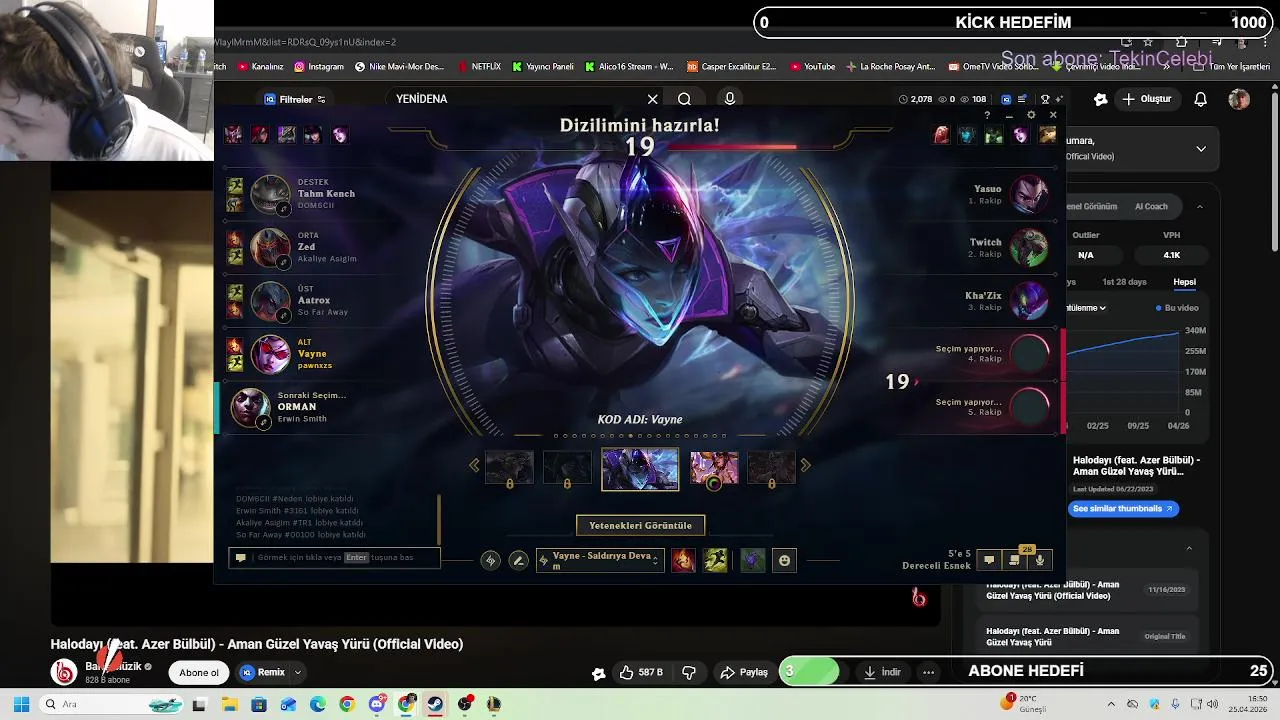
Task: Open the YouTube account avatar
Action: point(1239,99)
